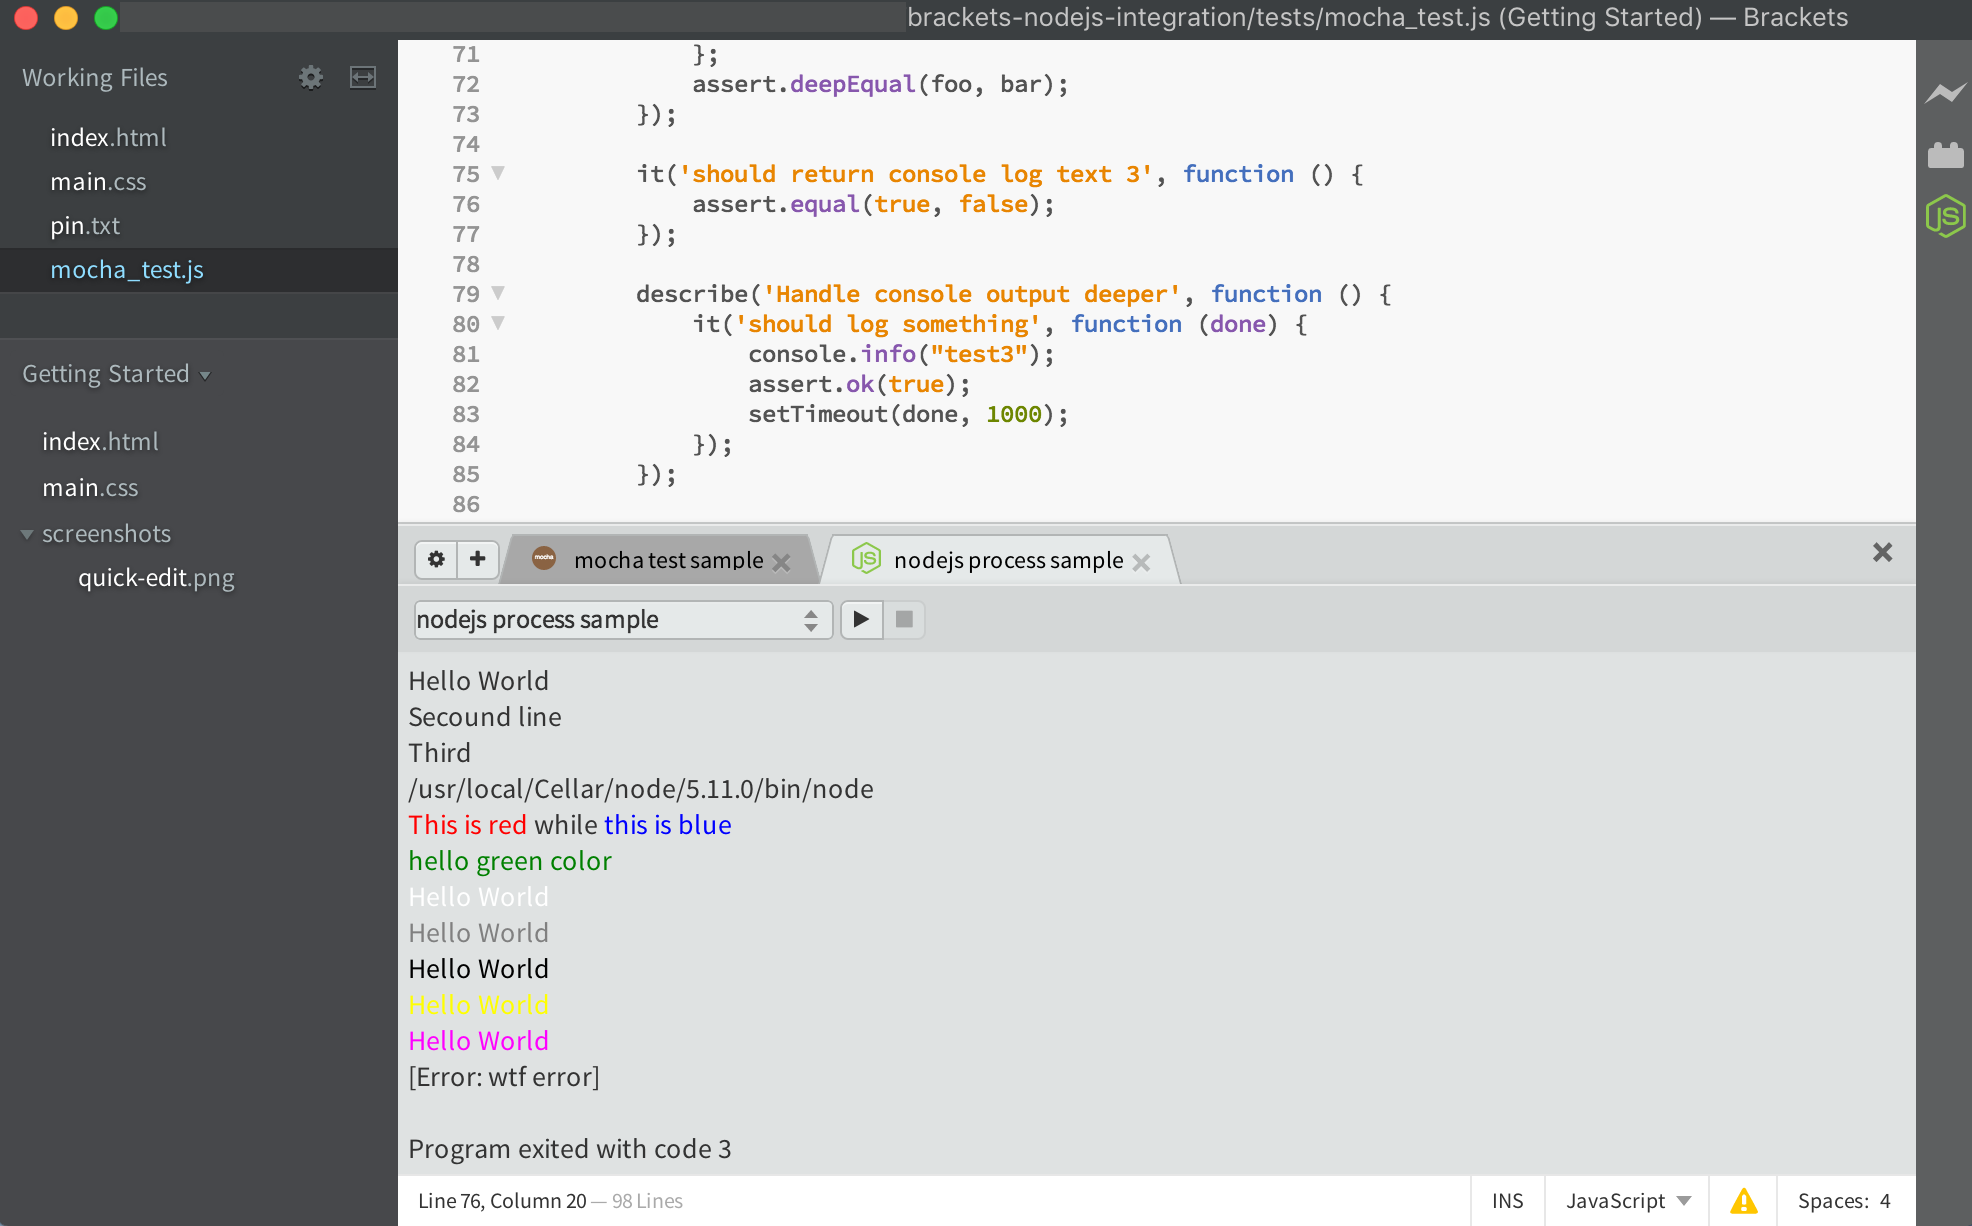
Task: Open the Extension Manager icon
Action: coord(1945,155)
